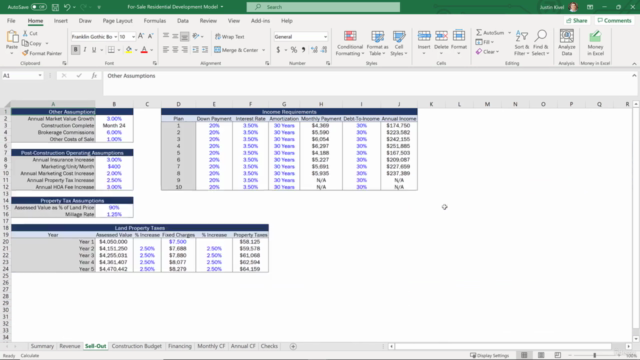The width and height of the screenshot is (640, 360).
Task: Click the Undo arrow
Action: (x=67, y=7)
